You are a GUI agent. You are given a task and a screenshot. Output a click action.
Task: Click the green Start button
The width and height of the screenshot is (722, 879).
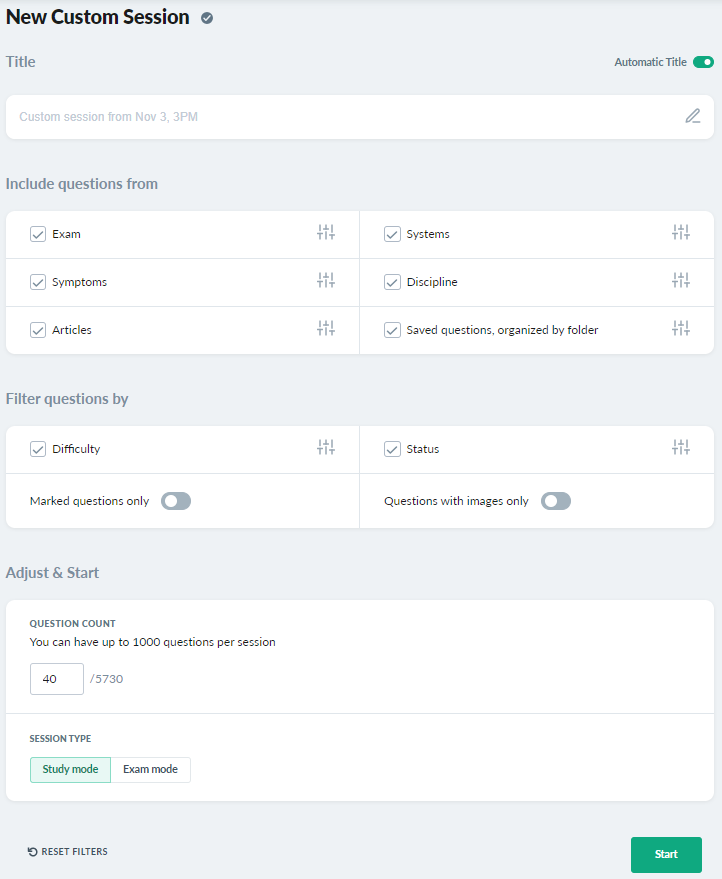point(666,854)
